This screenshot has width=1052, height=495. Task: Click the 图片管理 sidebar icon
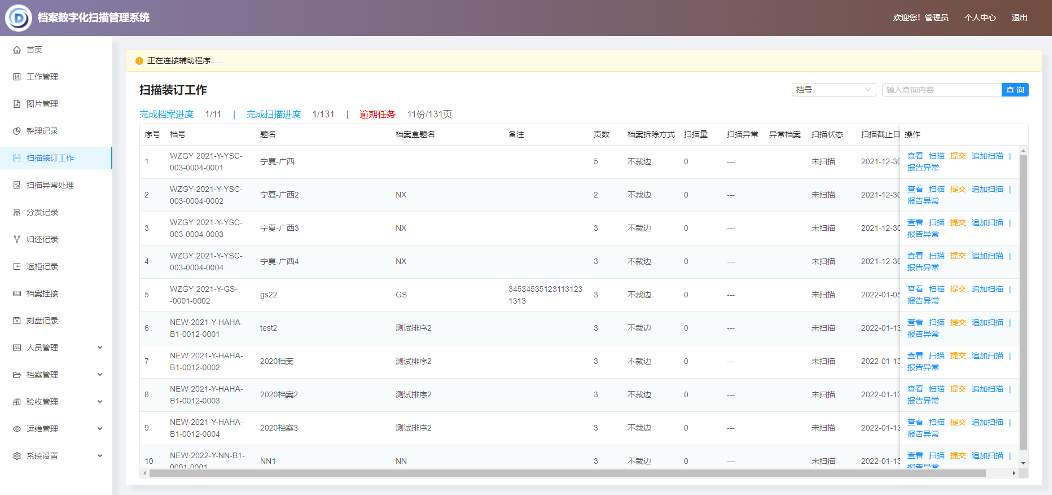(16, 104)
